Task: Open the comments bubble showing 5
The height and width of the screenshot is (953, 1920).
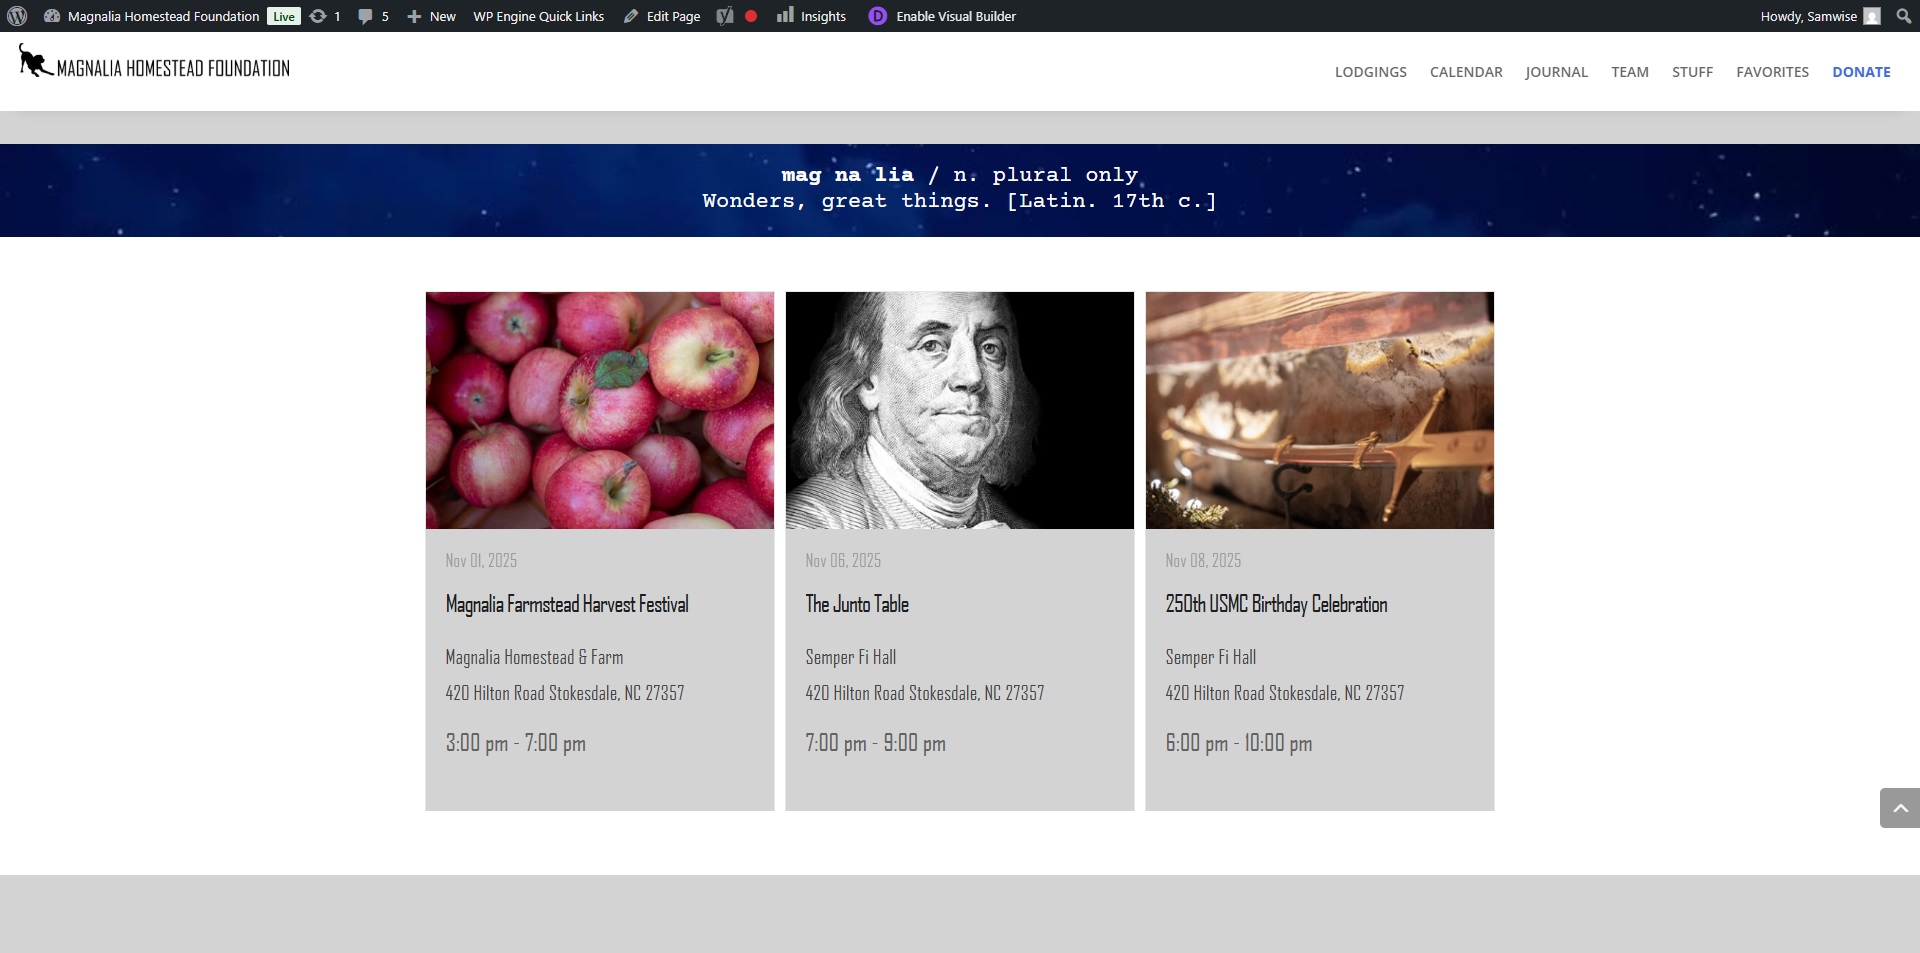Action: pos(373,16)
